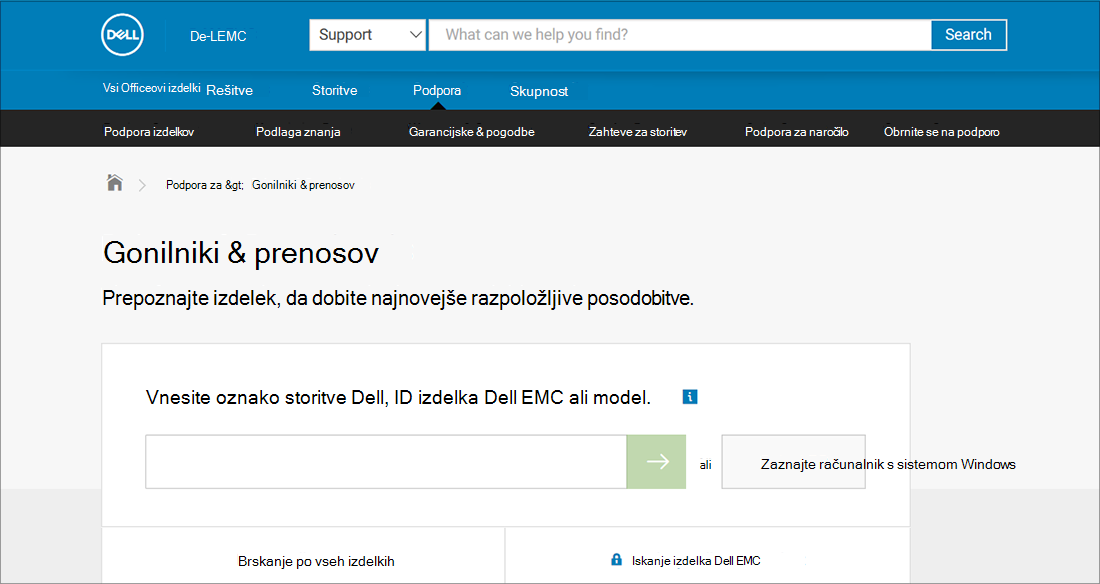Click the 'Vnesite oznako storitve Dell' prompt text

click(x=398, y=398)
